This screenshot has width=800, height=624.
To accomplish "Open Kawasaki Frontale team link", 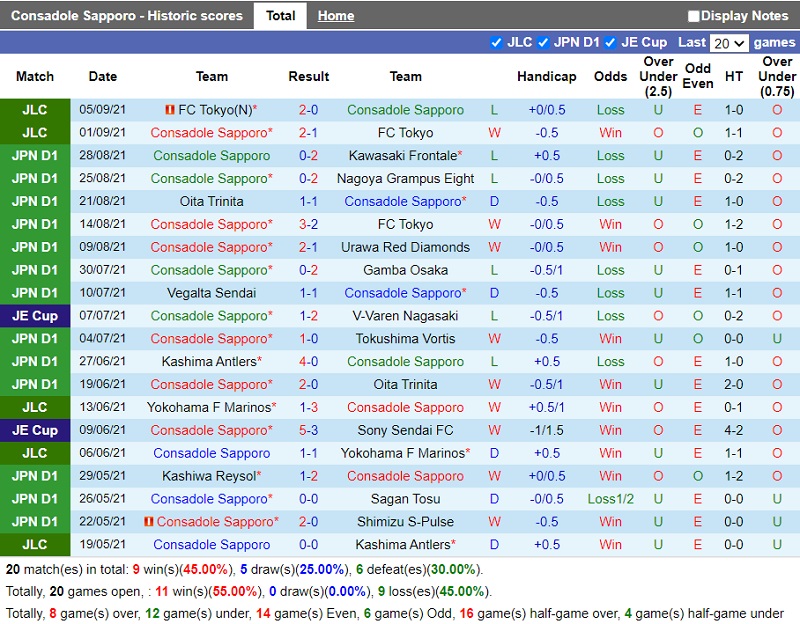I will 402,156.
